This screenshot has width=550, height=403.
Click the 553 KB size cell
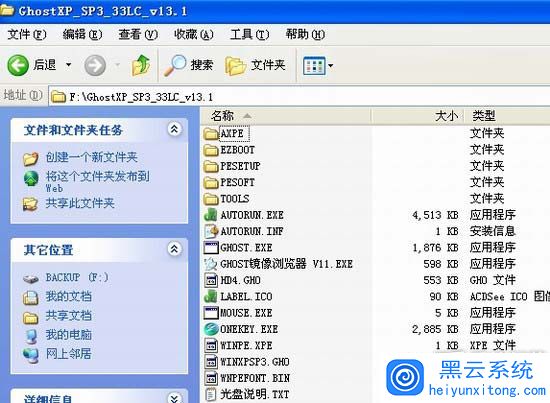(441, 280)
